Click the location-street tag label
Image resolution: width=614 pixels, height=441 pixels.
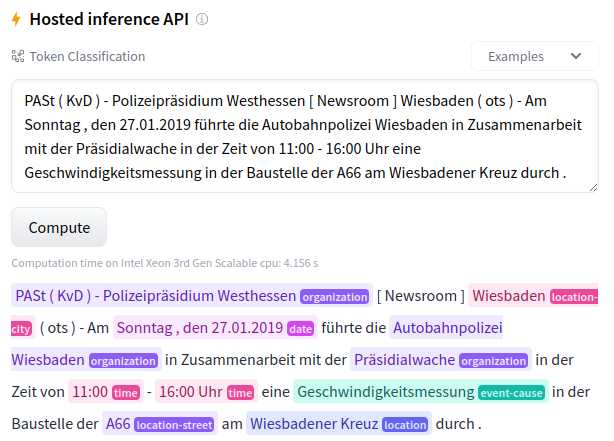tap(174, 425)
